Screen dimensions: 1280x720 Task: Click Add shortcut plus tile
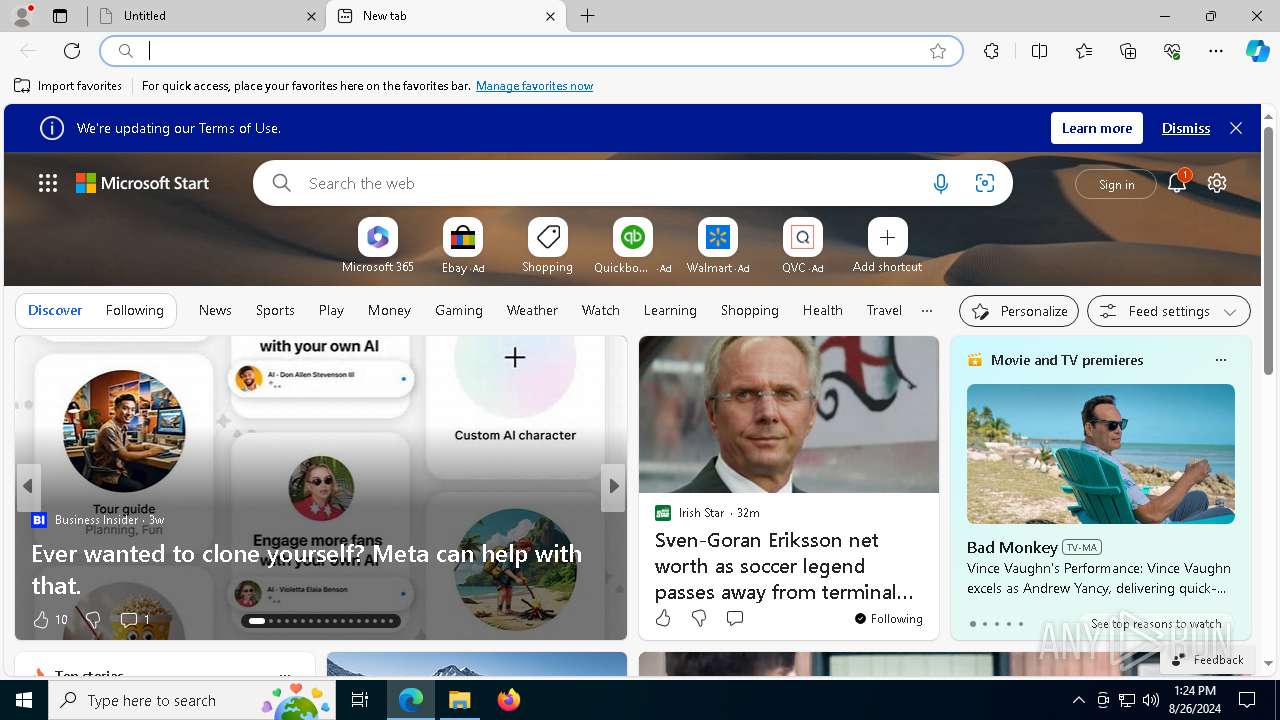[887, 245]
